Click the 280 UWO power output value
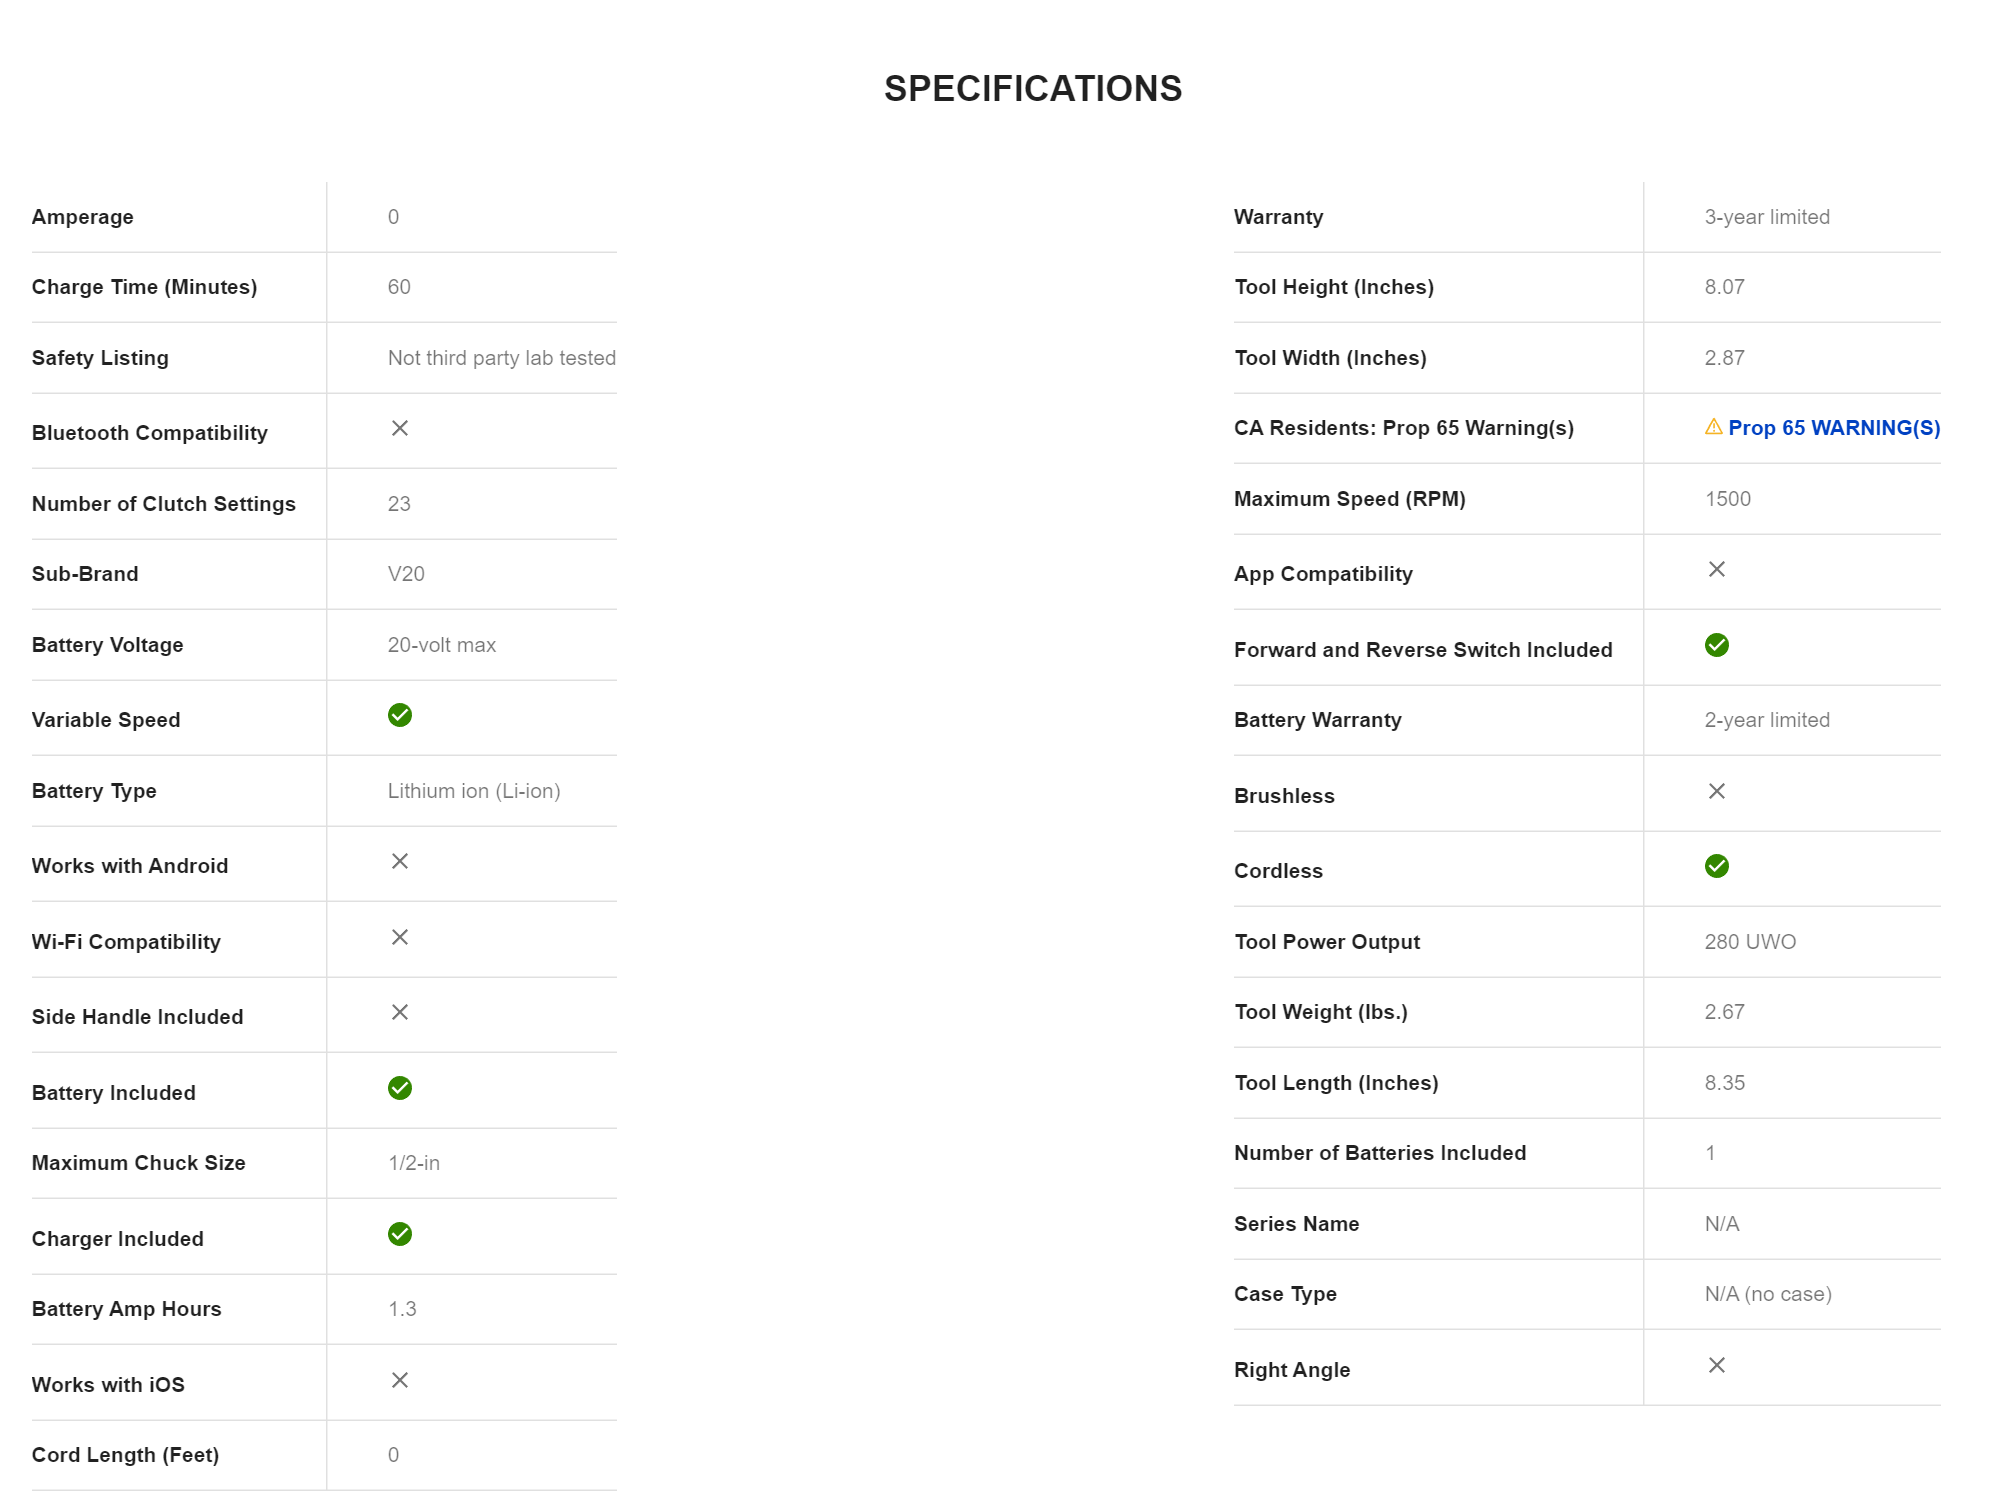Screen dimensions: 2000x1496 click(x=1750, y=942)
